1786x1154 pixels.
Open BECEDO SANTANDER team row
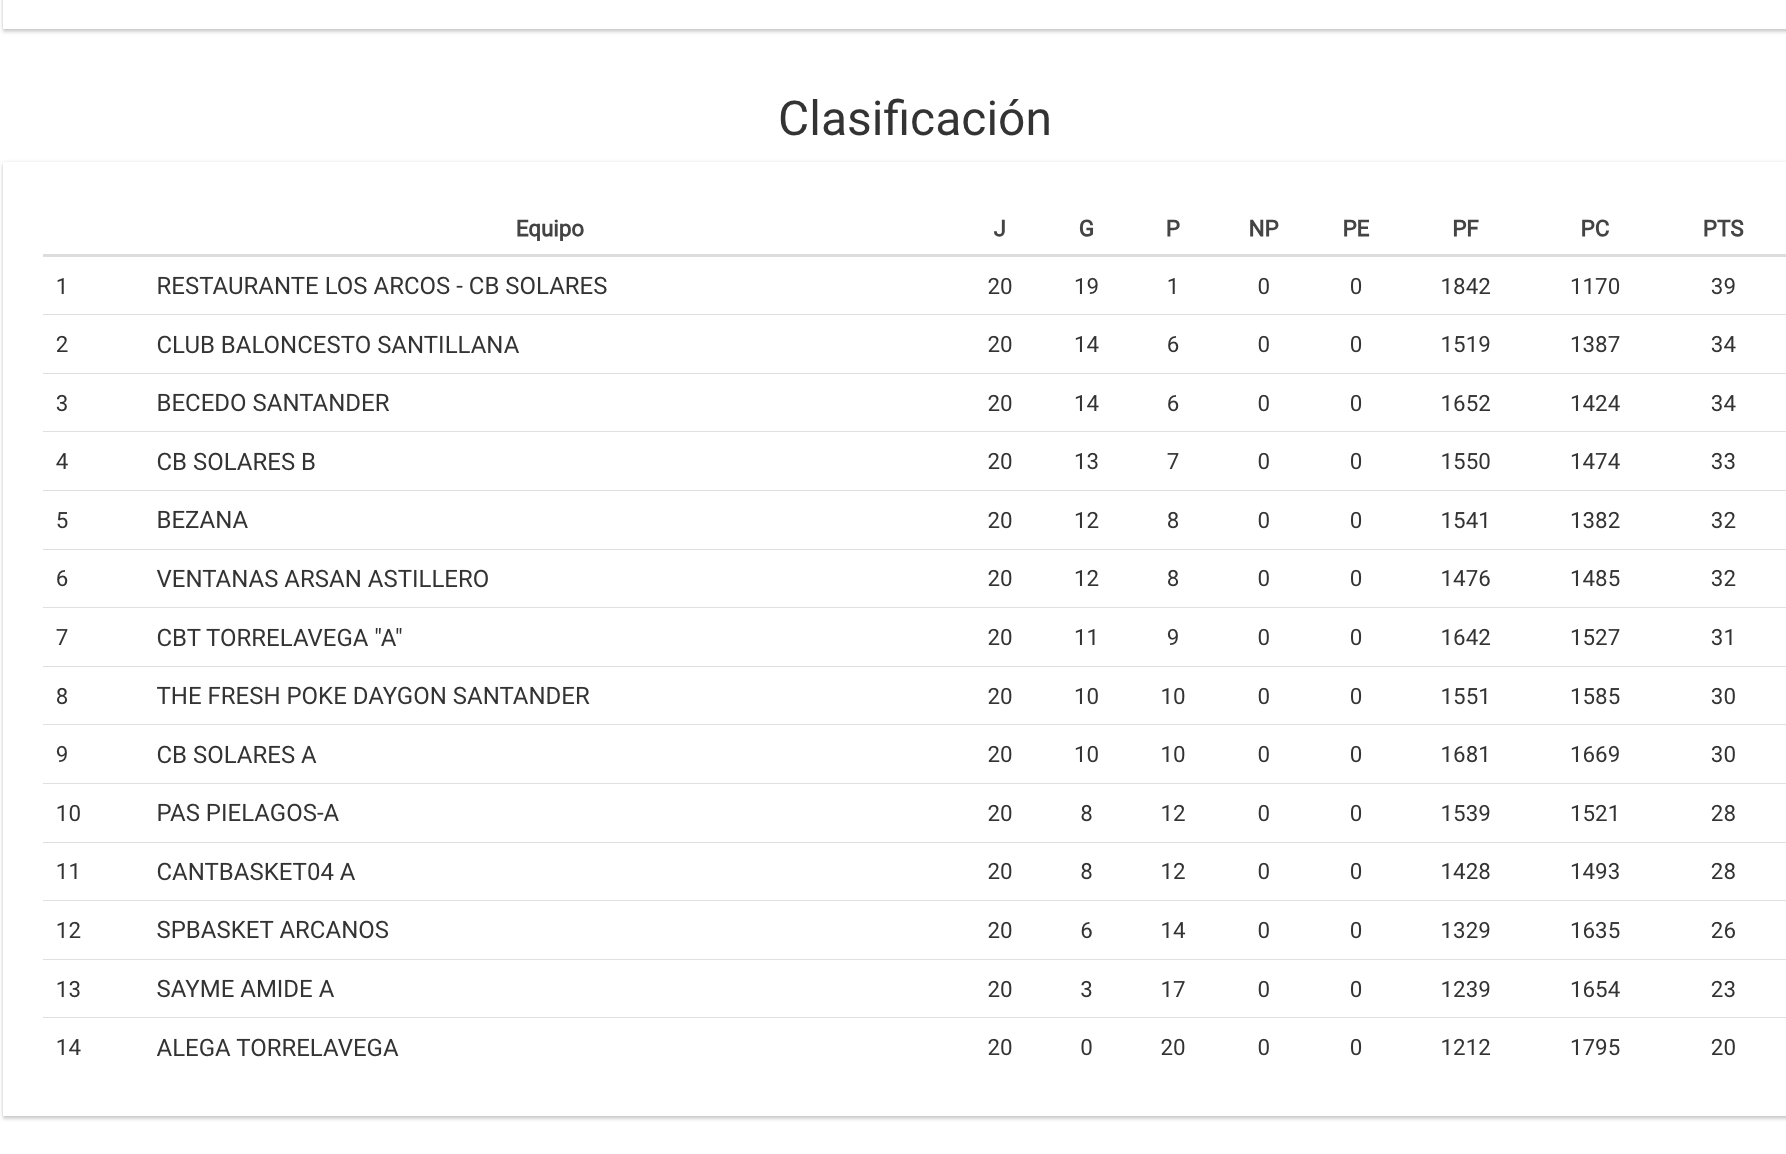[272, 403]
